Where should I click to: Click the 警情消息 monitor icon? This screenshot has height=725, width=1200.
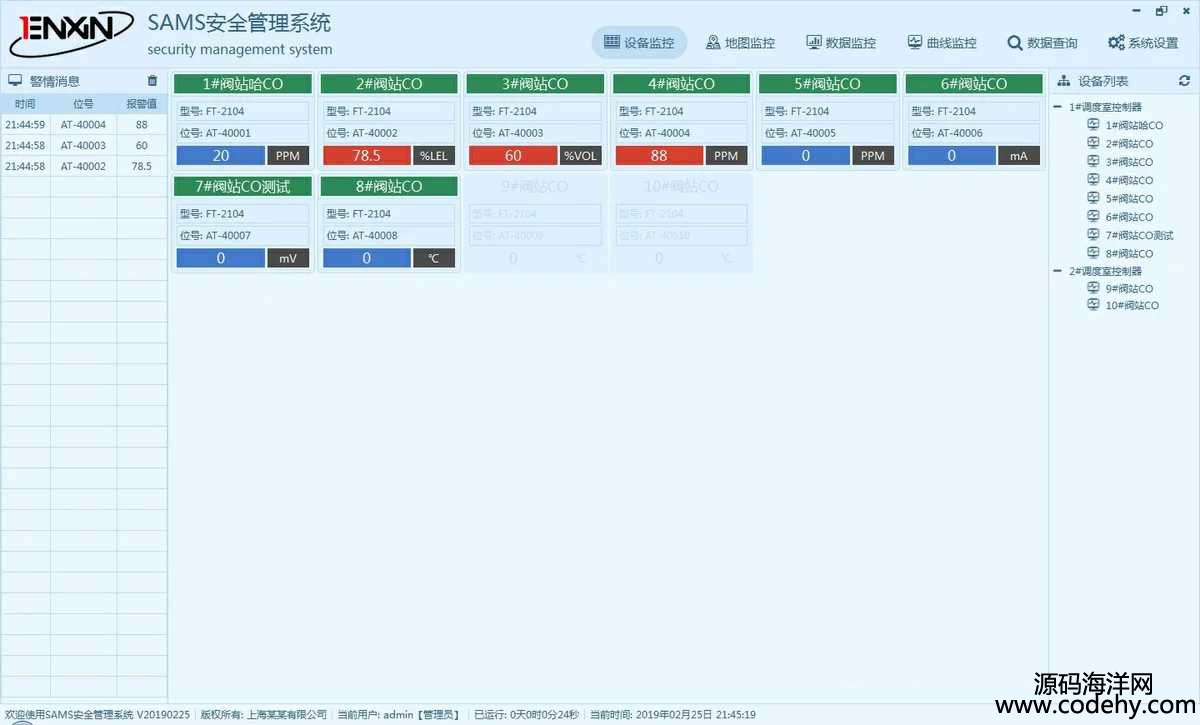point(15,81)
